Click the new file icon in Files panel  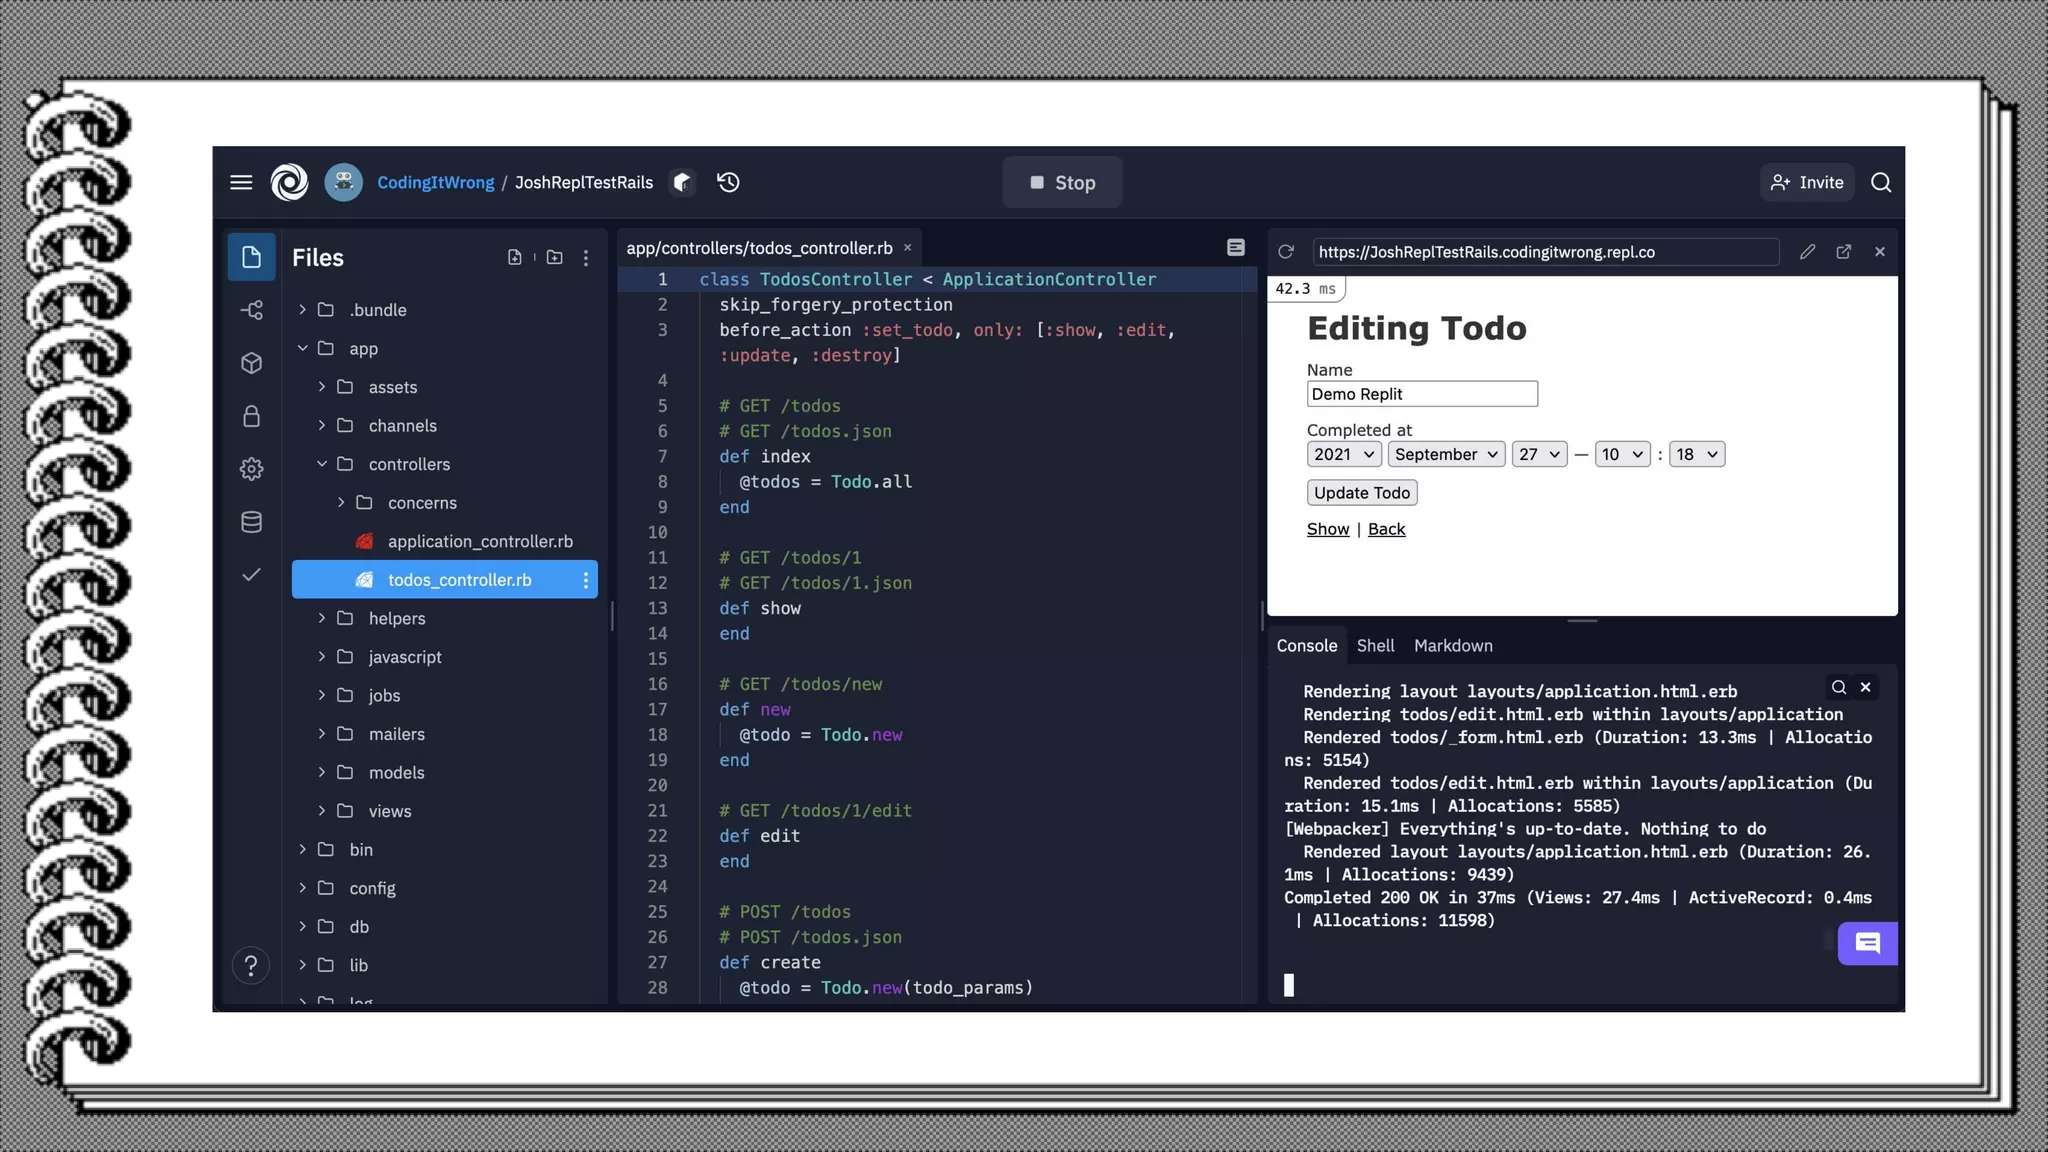(514, 258)
